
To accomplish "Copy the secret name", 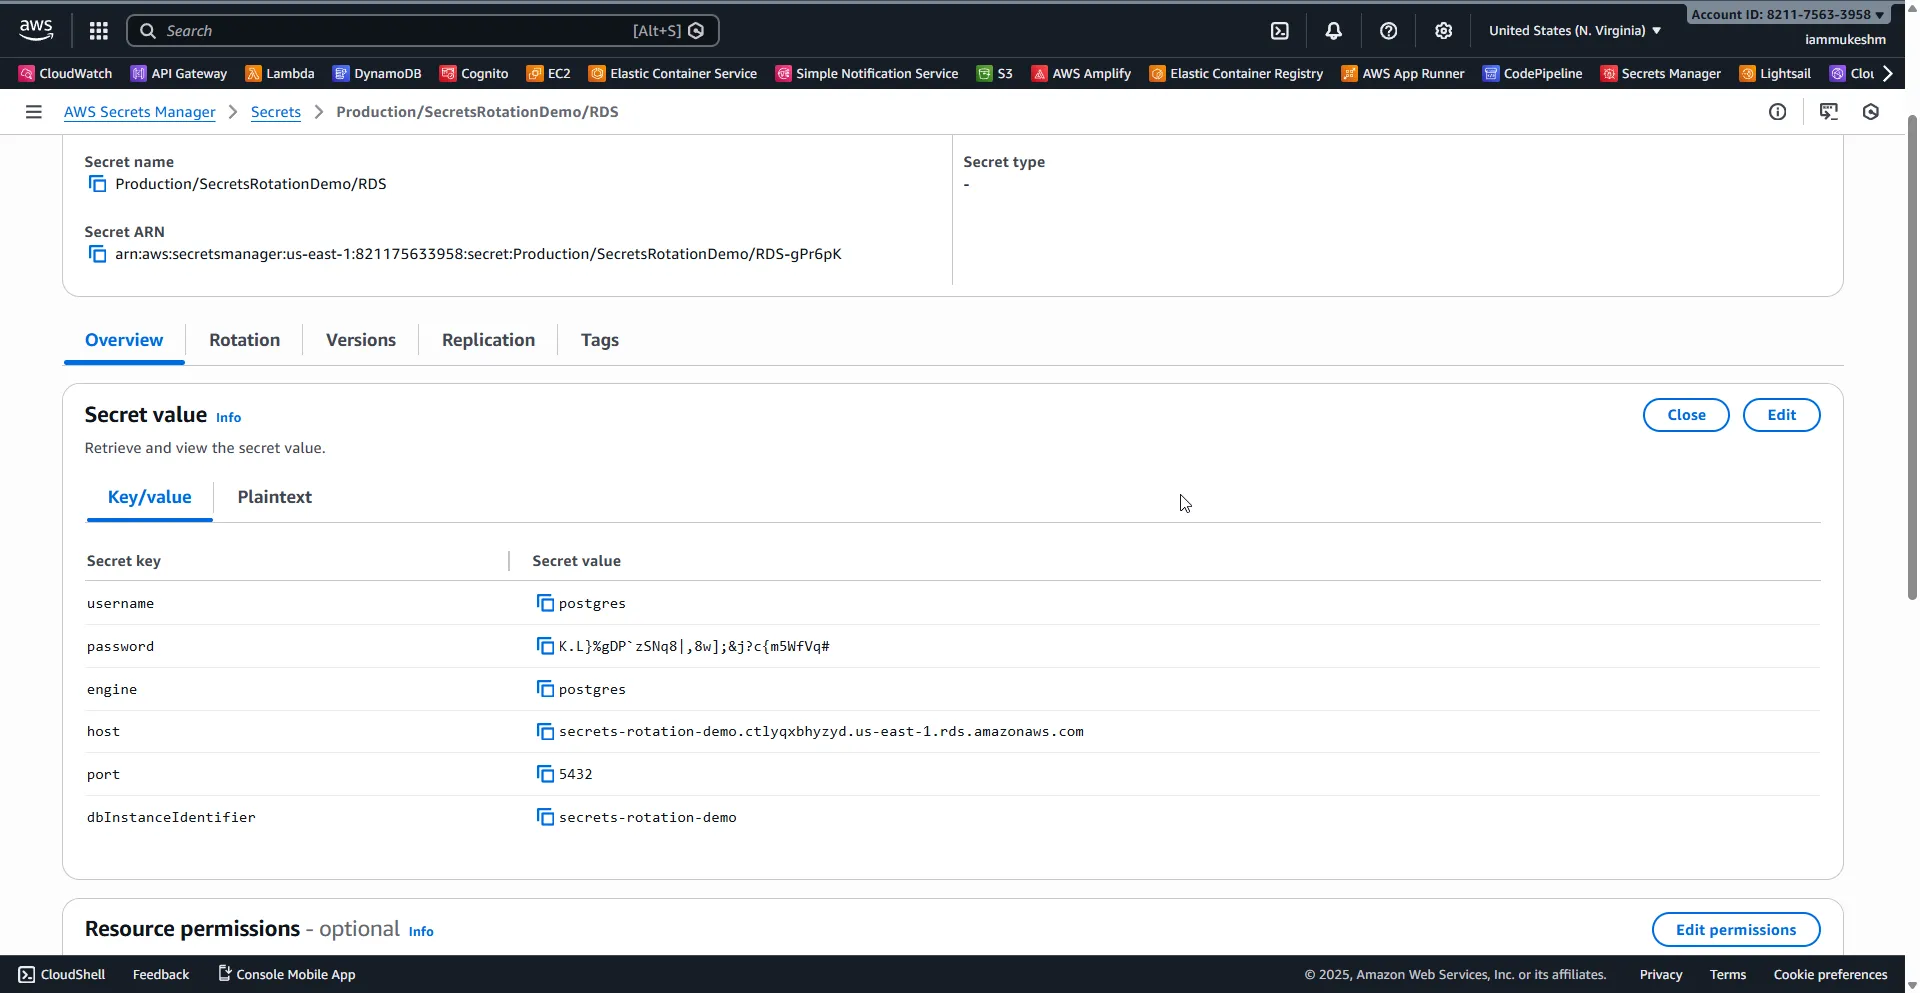I will coord(97,184).
